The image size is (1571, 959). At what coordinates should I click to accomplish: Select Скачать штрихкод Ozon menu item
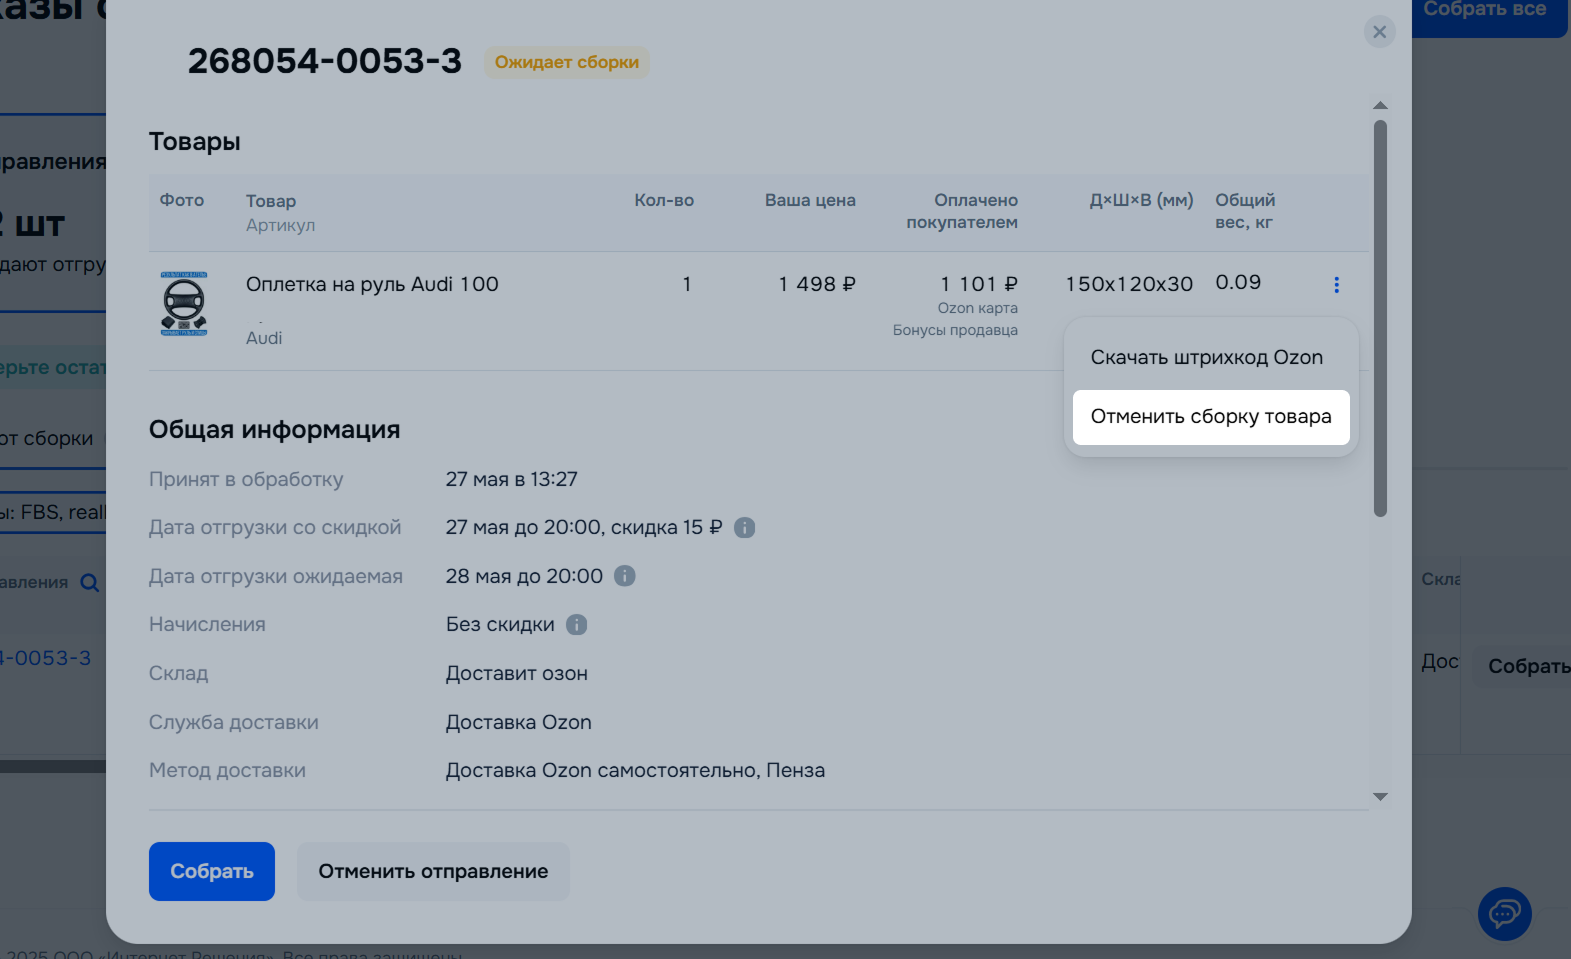pyautogui.click(x=1207, y=358)
